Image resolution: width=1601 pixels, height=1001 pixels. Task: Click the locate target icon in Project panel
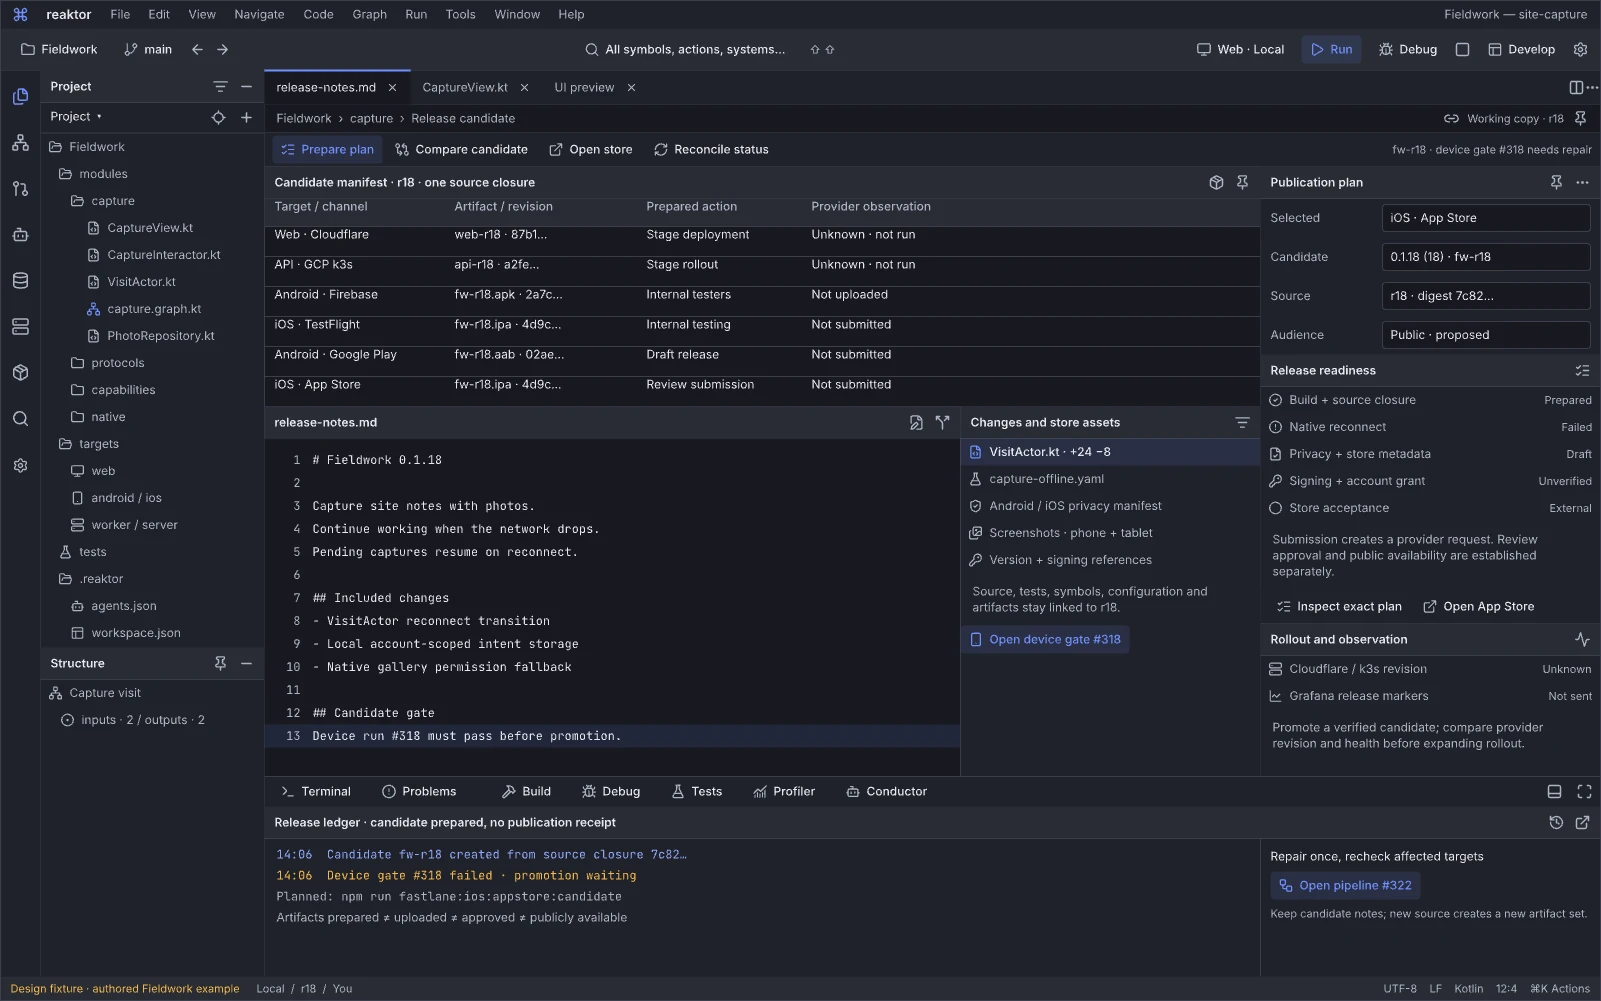click(x=218, y=117)
